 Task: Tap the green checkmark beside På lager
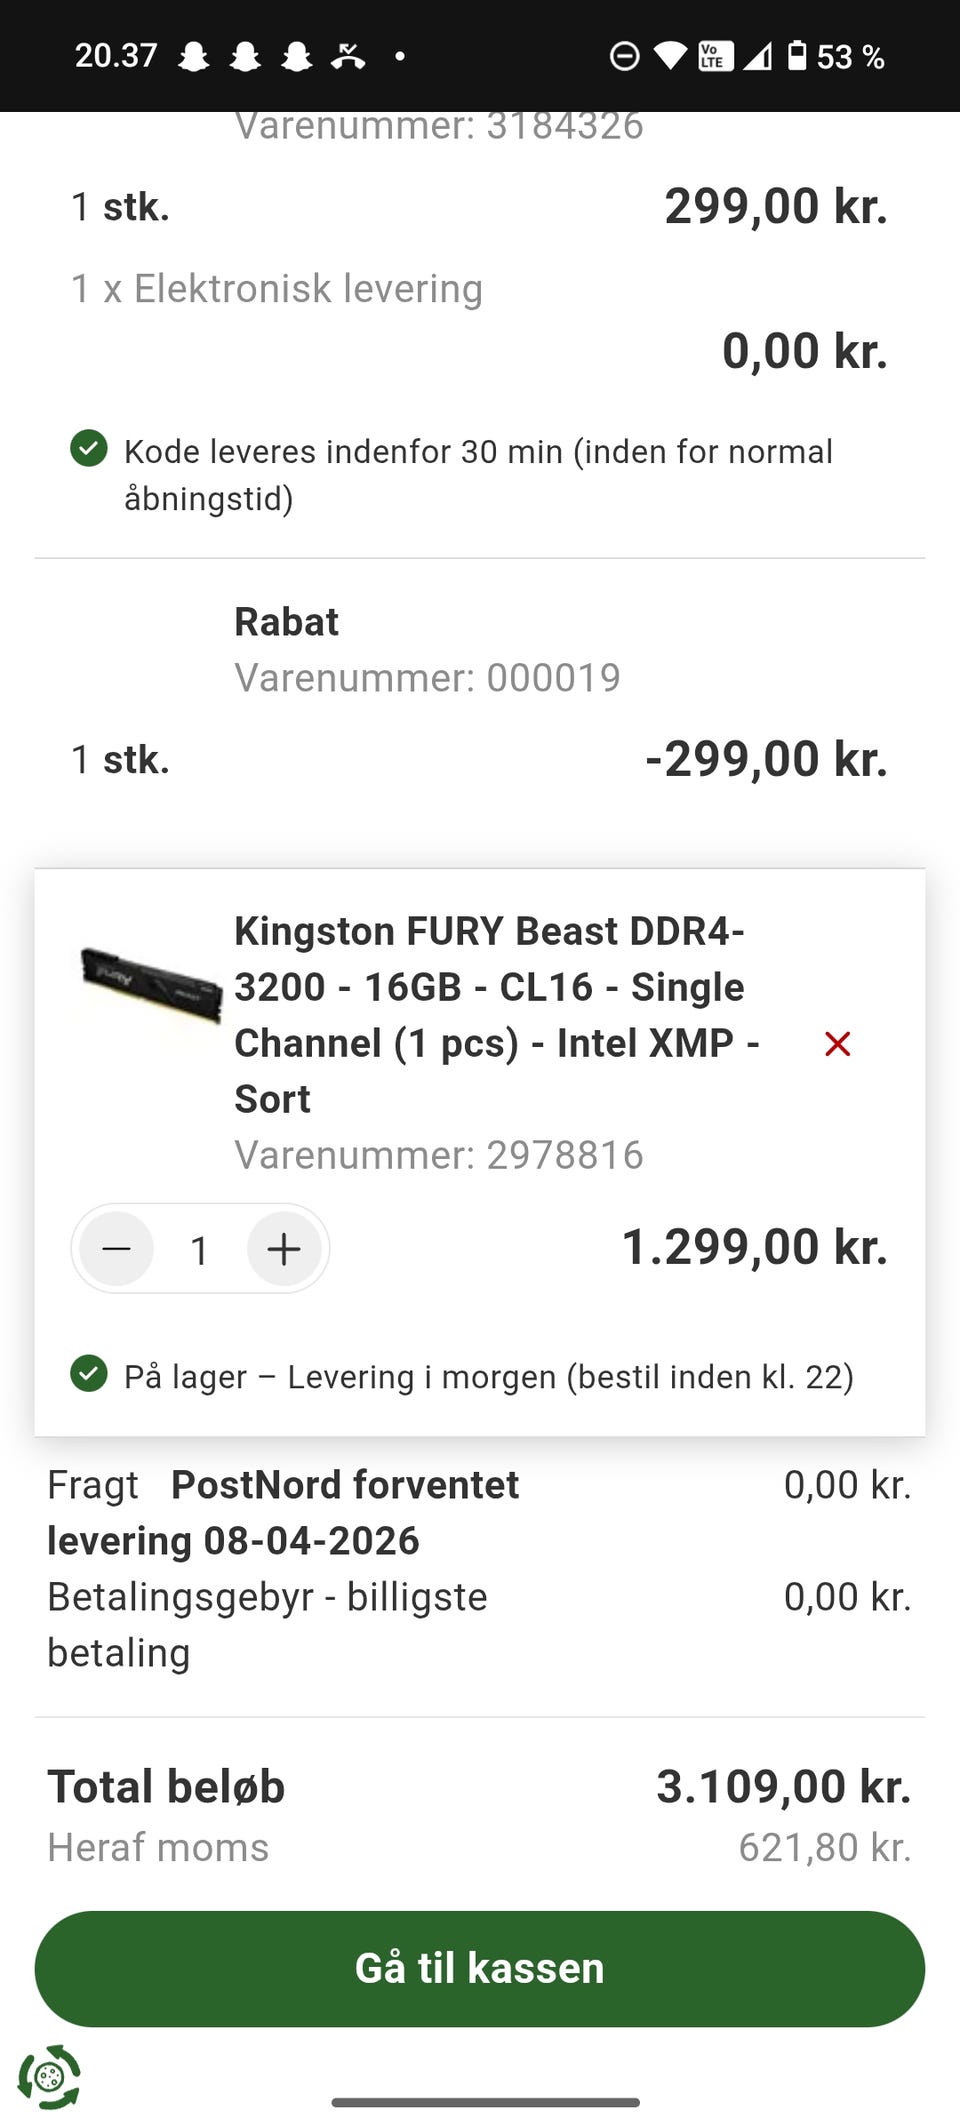89,1374
